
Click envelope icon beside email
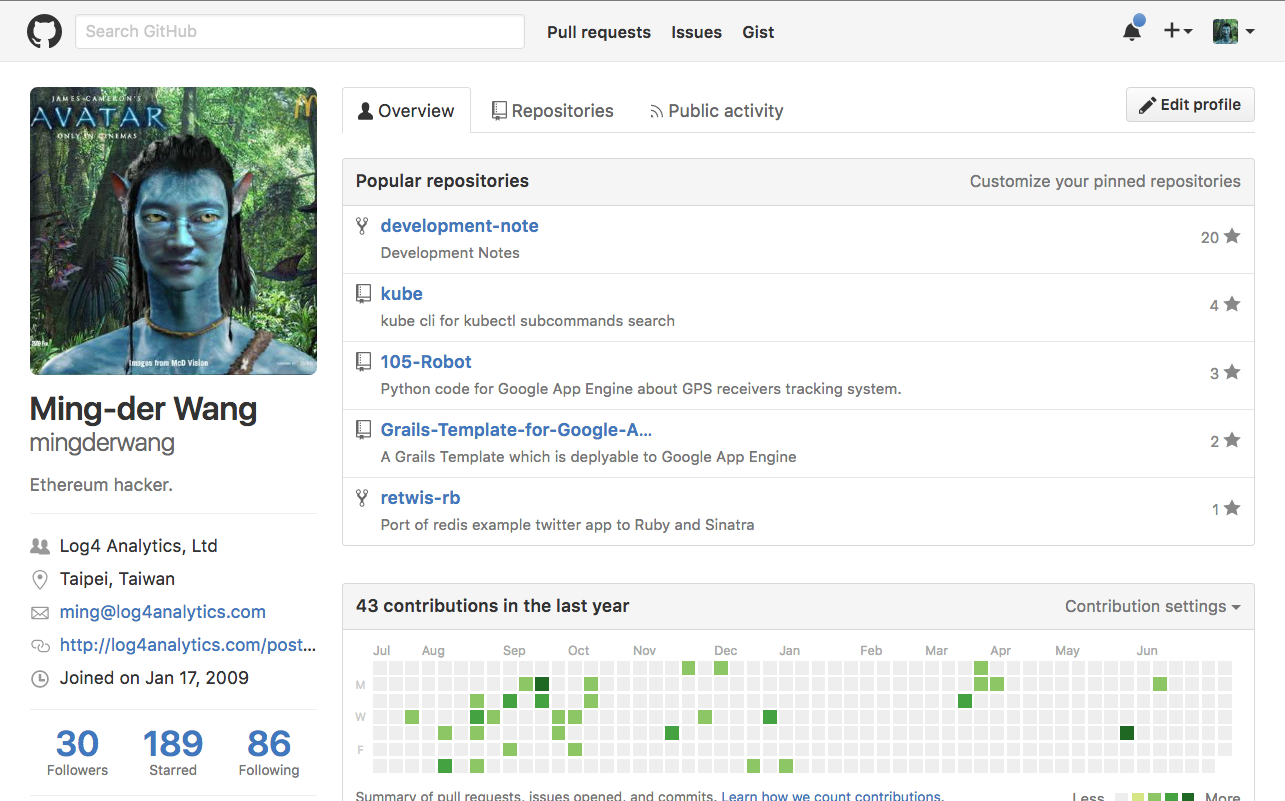(40, 612)
